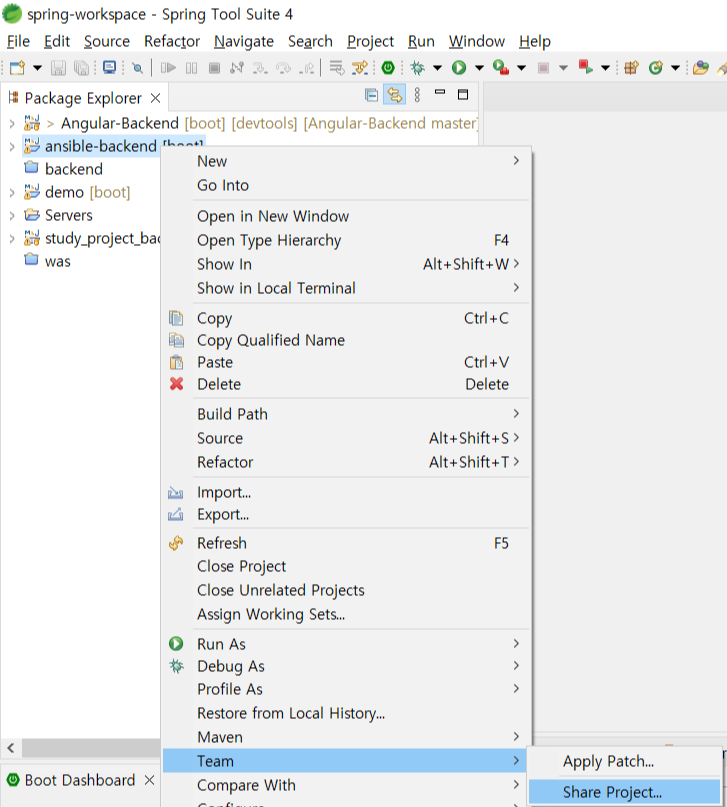Click the Save All toolbar icon

(x=81, y=67)
